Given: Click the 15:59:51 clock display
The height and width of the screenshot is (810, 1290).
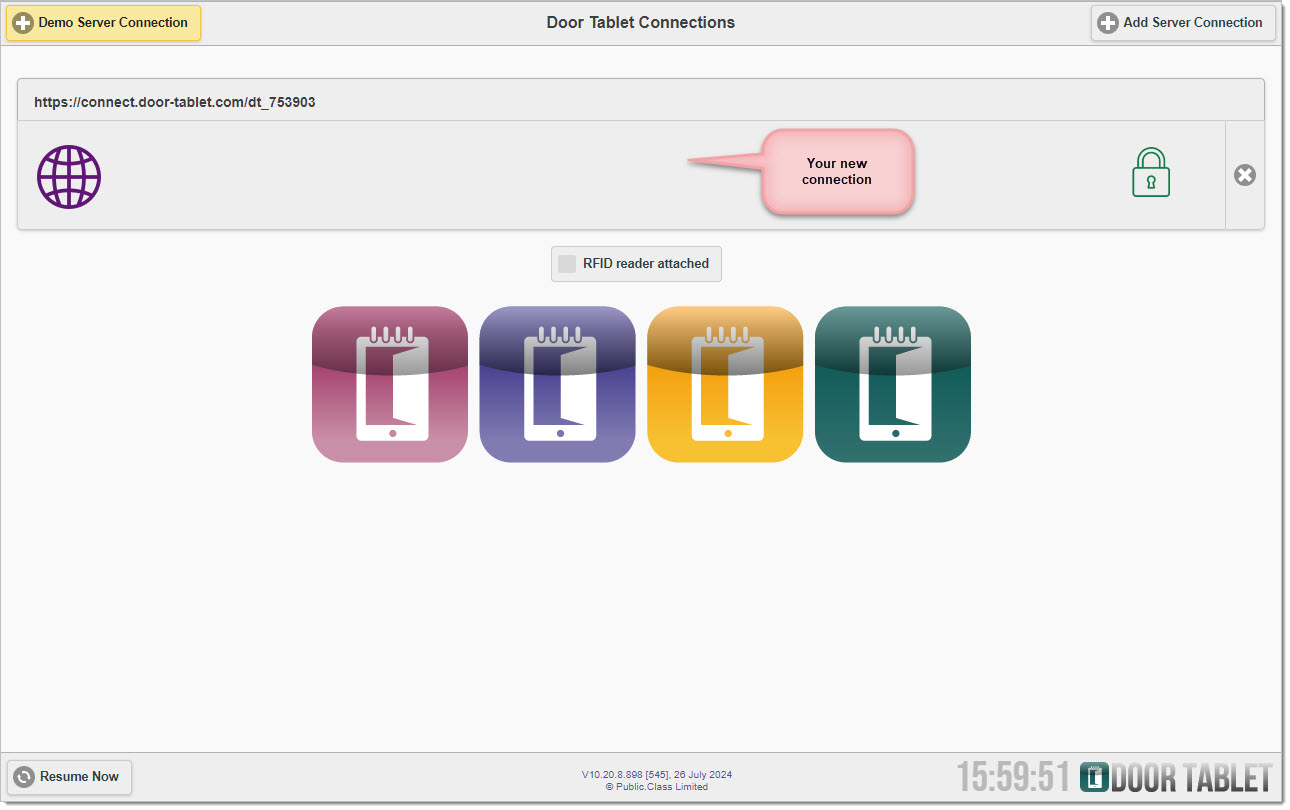Looking at the screenshot, I should click(x=1013, y=777).
